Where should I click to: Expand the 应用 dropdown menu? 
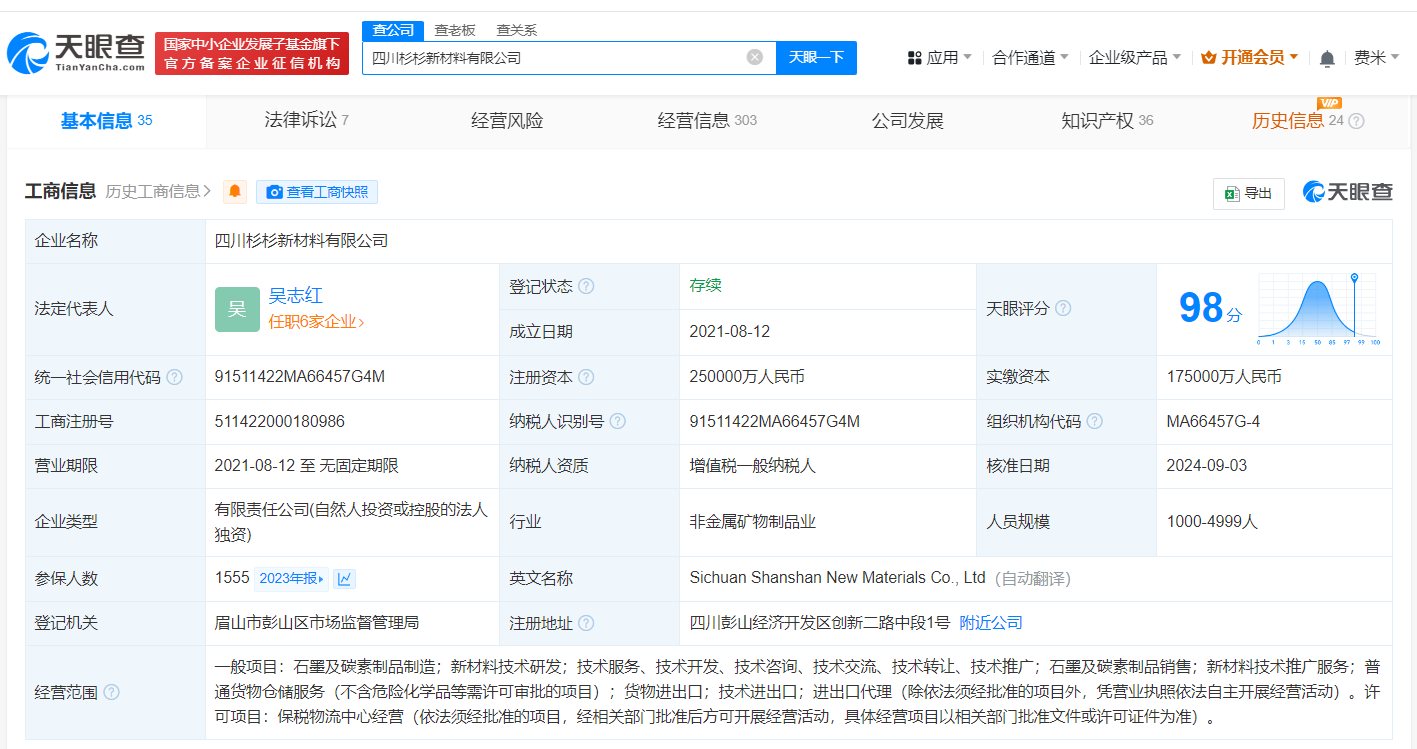[x=940, y=58]
